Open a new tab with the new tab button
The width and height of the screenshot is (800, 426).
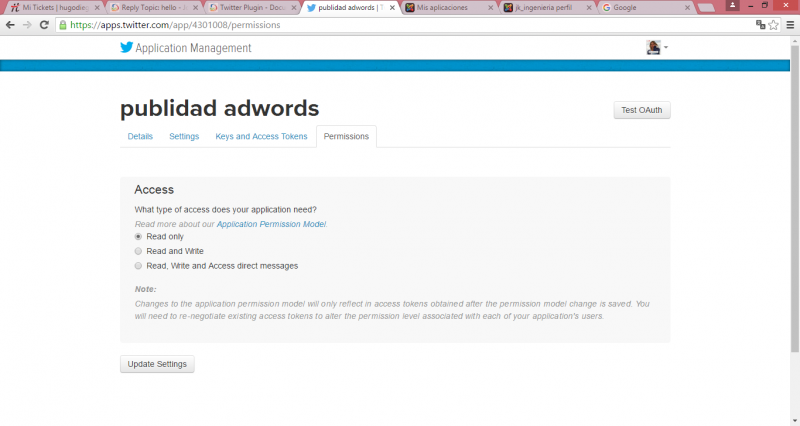tap(706, 8)
